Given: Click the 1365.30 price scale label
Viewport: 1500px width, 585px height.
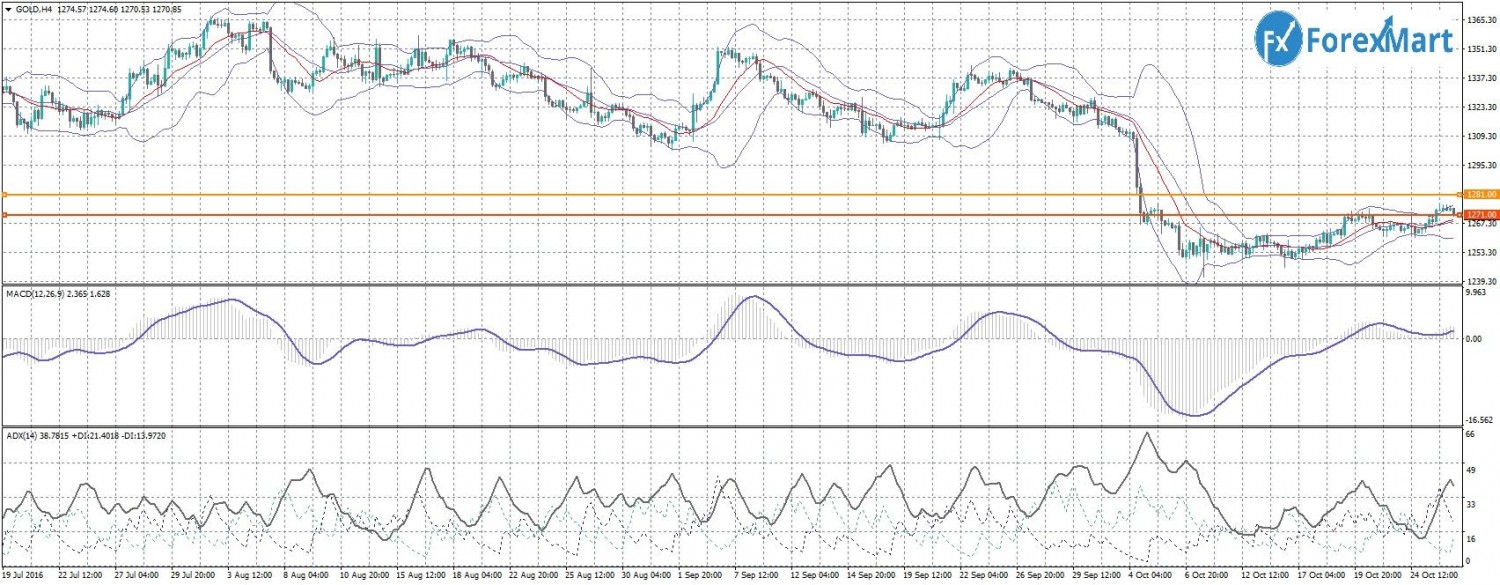Looking at the screenshot, I should (x=1479, y=20).
